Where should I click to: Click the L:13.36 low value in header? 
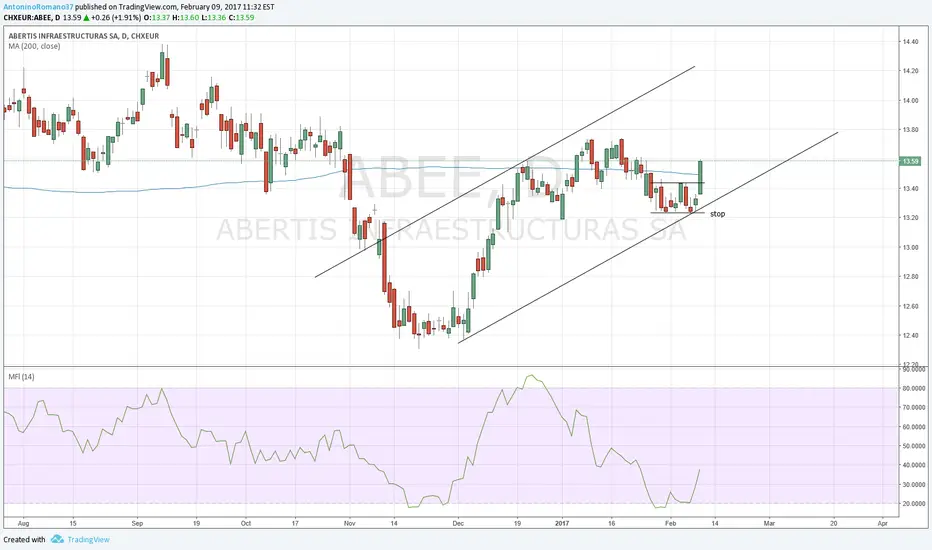pos(214,18)
